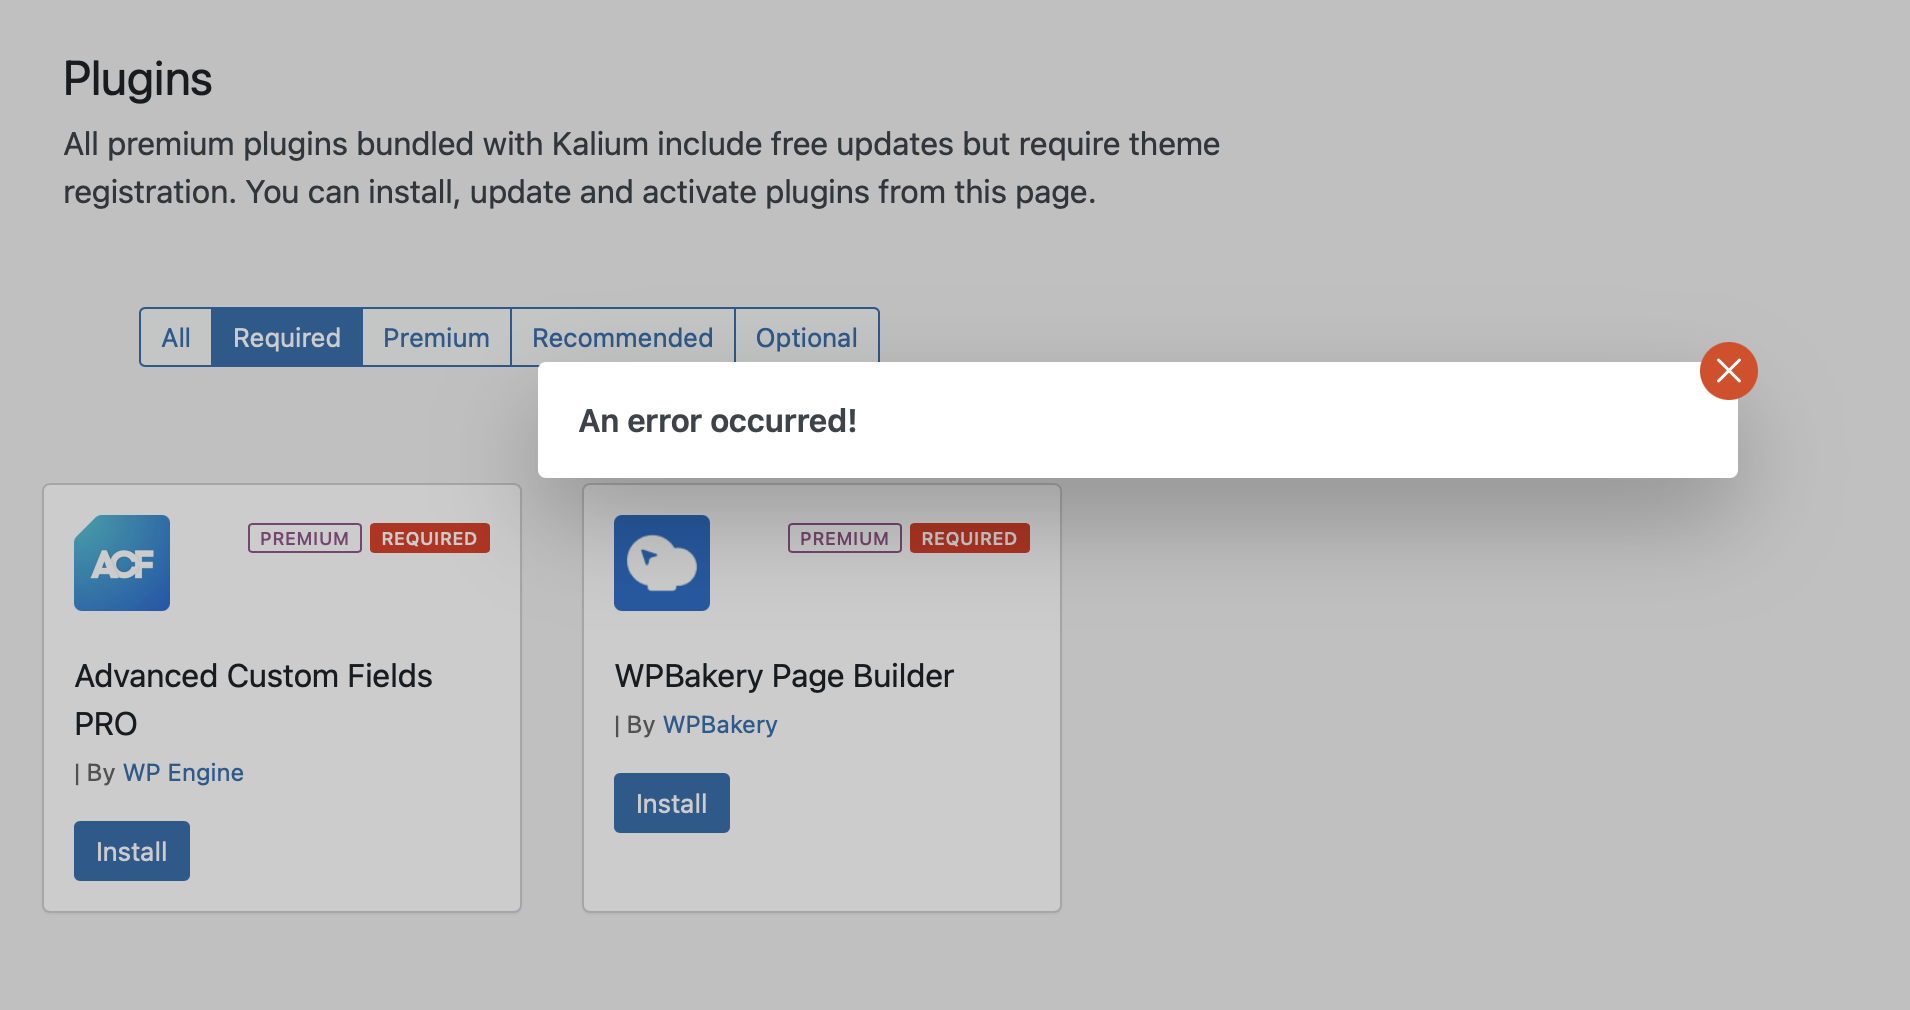Screen dimensions: 1910x1010
Task: Click the Plugins page heading
Action: (x=138, y=79)
